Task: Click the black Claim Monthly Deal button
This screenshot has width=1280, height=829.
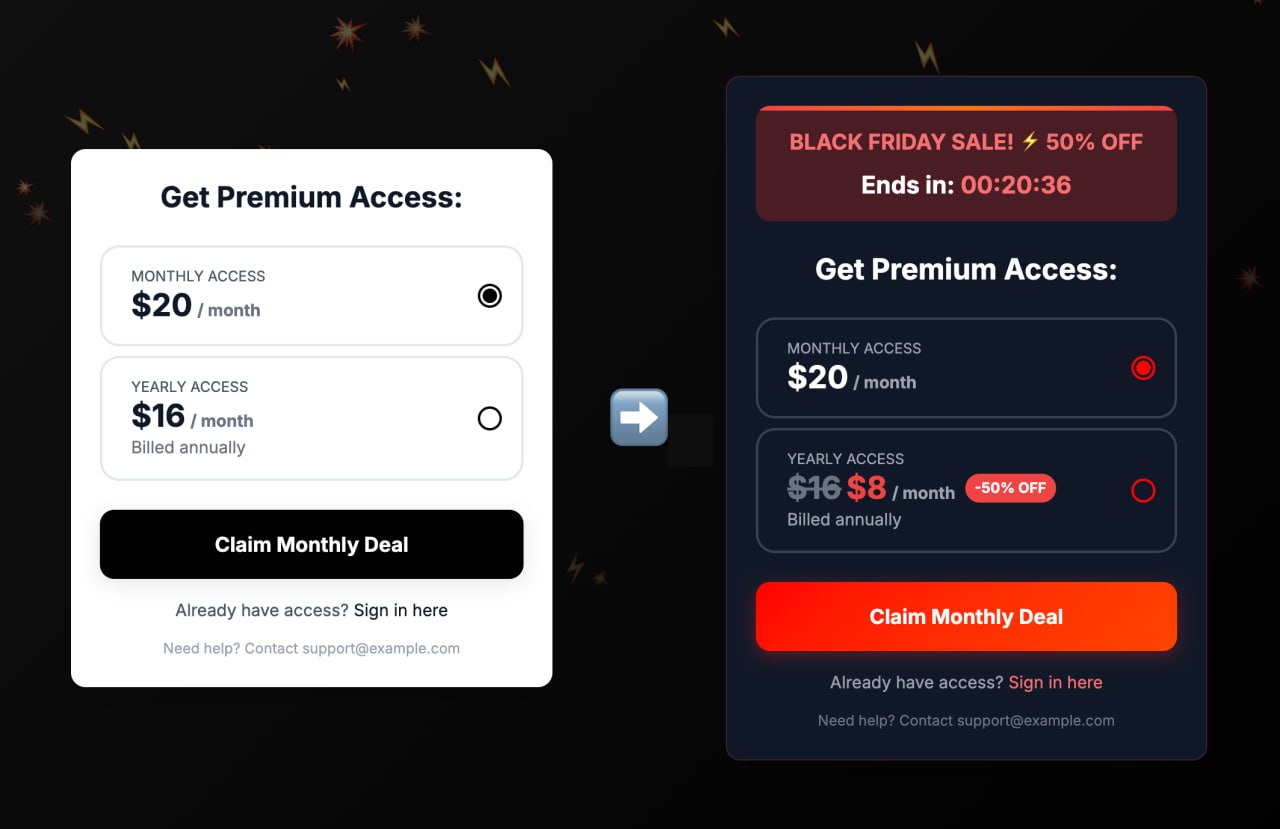Action: click(x=311, y=544)
